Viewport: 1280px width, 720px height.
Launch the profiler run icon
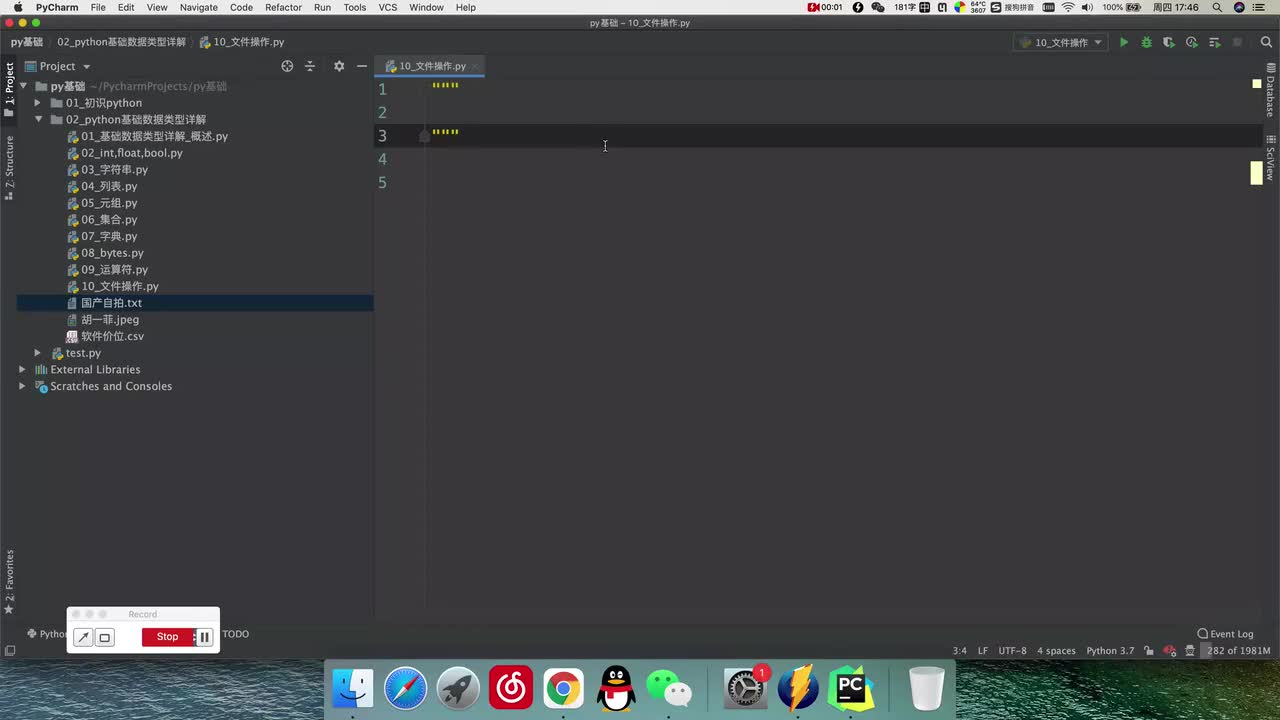[x=1192, y=42]
